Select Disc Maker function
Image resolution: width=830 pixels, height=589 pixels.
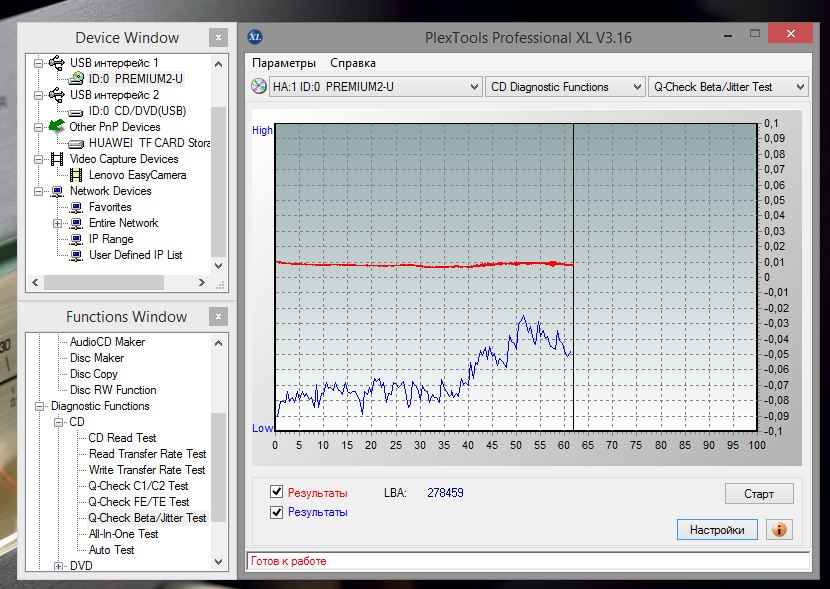97,358
